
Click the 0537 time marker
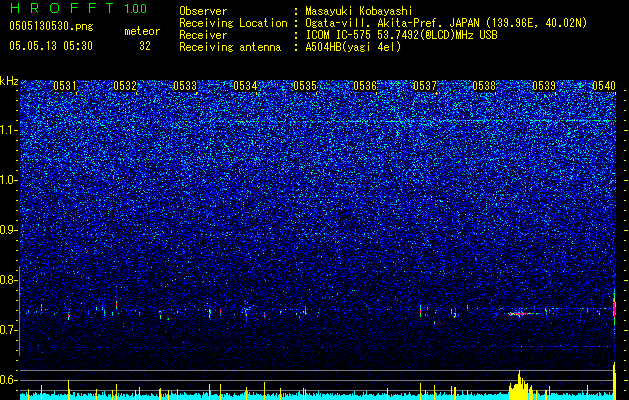click(x=425, y=86)
